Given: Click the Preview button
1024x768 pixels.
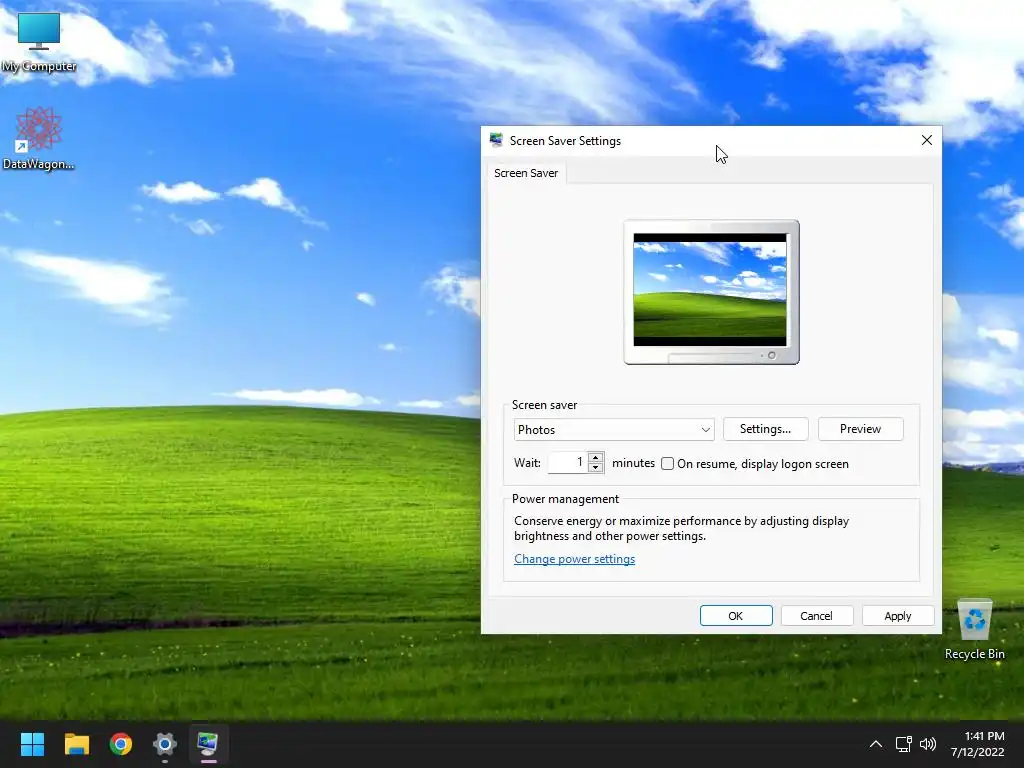Looking at the screenshot, I should pyautogui.click(x=860, y=429).
